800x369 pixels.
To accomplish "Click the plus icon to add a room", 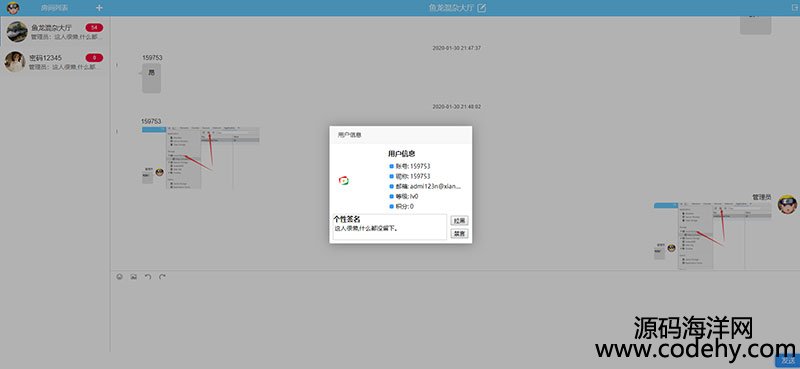I will tap(99, 8).
